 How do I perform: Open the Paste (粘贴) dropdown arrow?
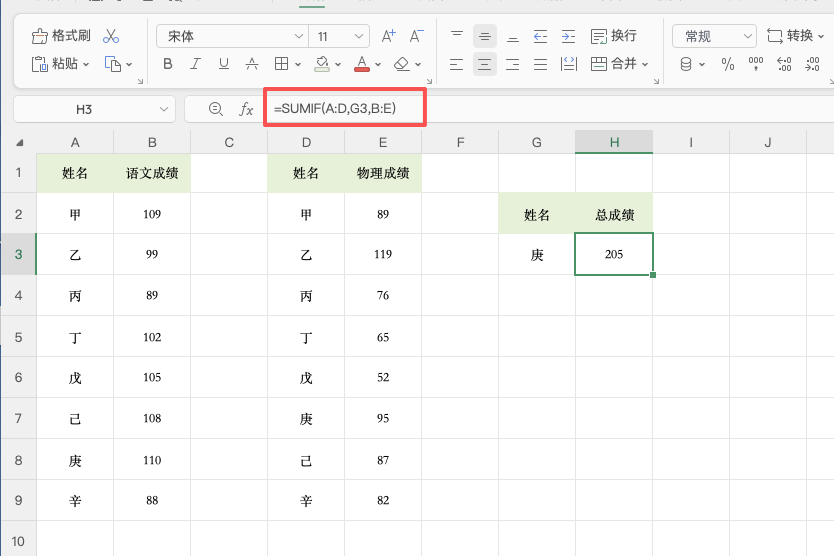[86, 64]
